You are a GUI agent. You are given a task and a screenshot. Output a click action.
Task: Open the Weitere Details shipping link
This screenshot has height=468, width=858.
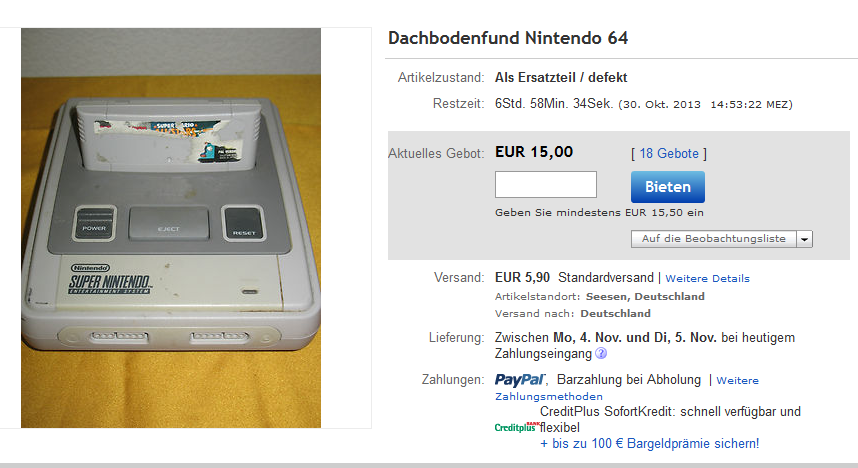(708, 279)
